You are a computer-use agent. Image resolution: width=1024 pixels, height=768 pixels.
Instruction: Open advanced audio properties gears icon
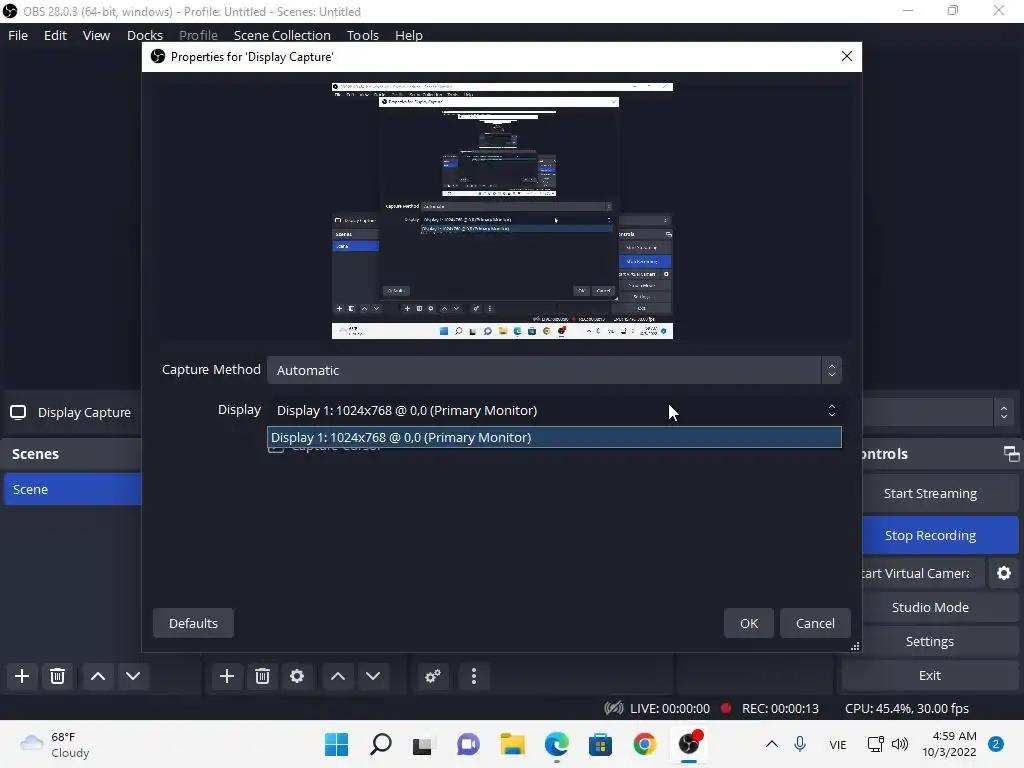(433, 676)
